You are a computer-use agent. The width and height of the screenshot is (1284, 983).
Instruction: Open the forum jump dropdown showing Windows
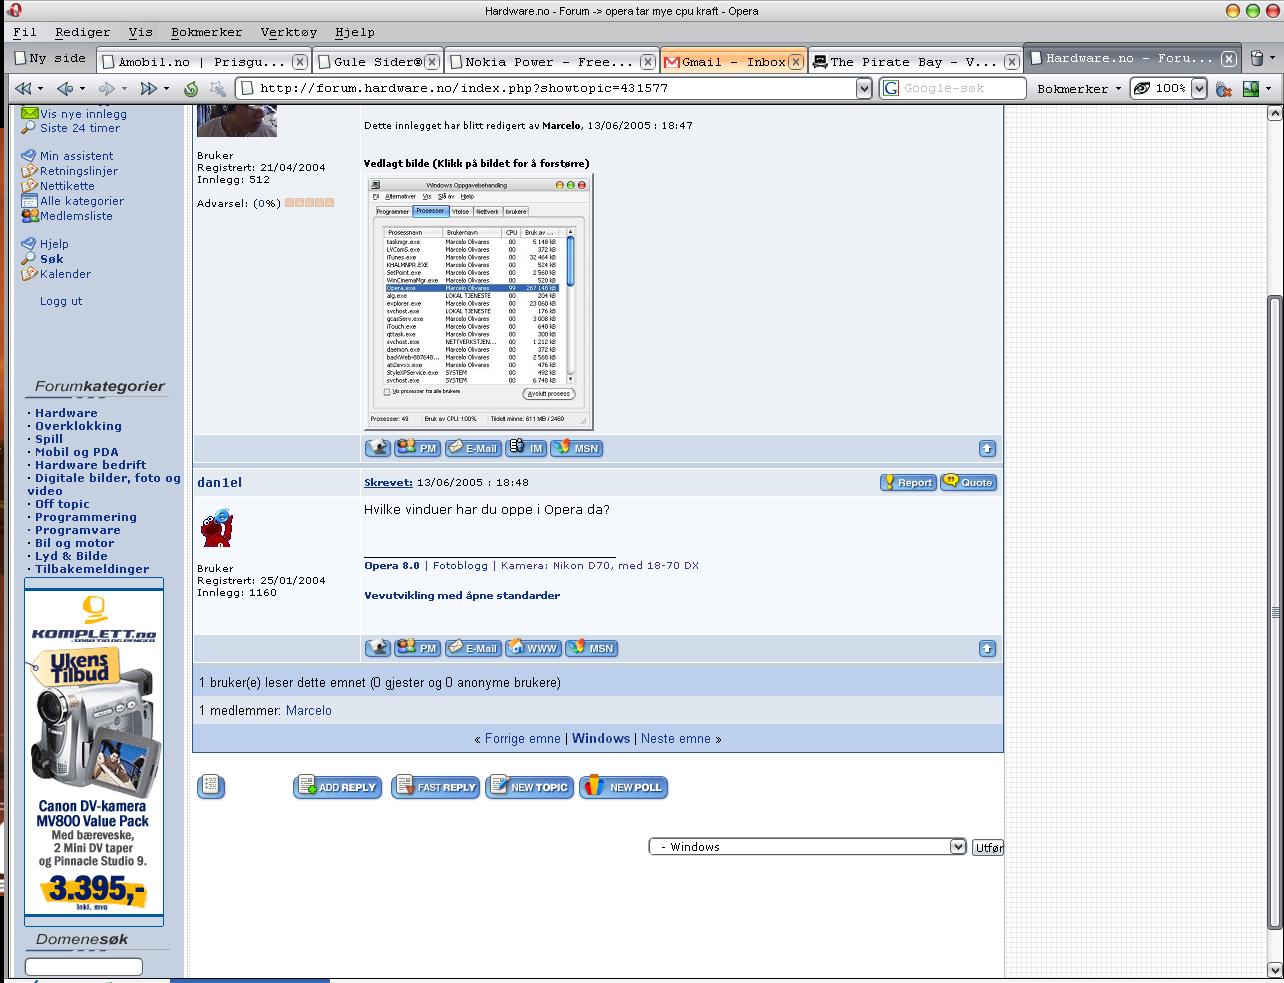pos(808,847)
